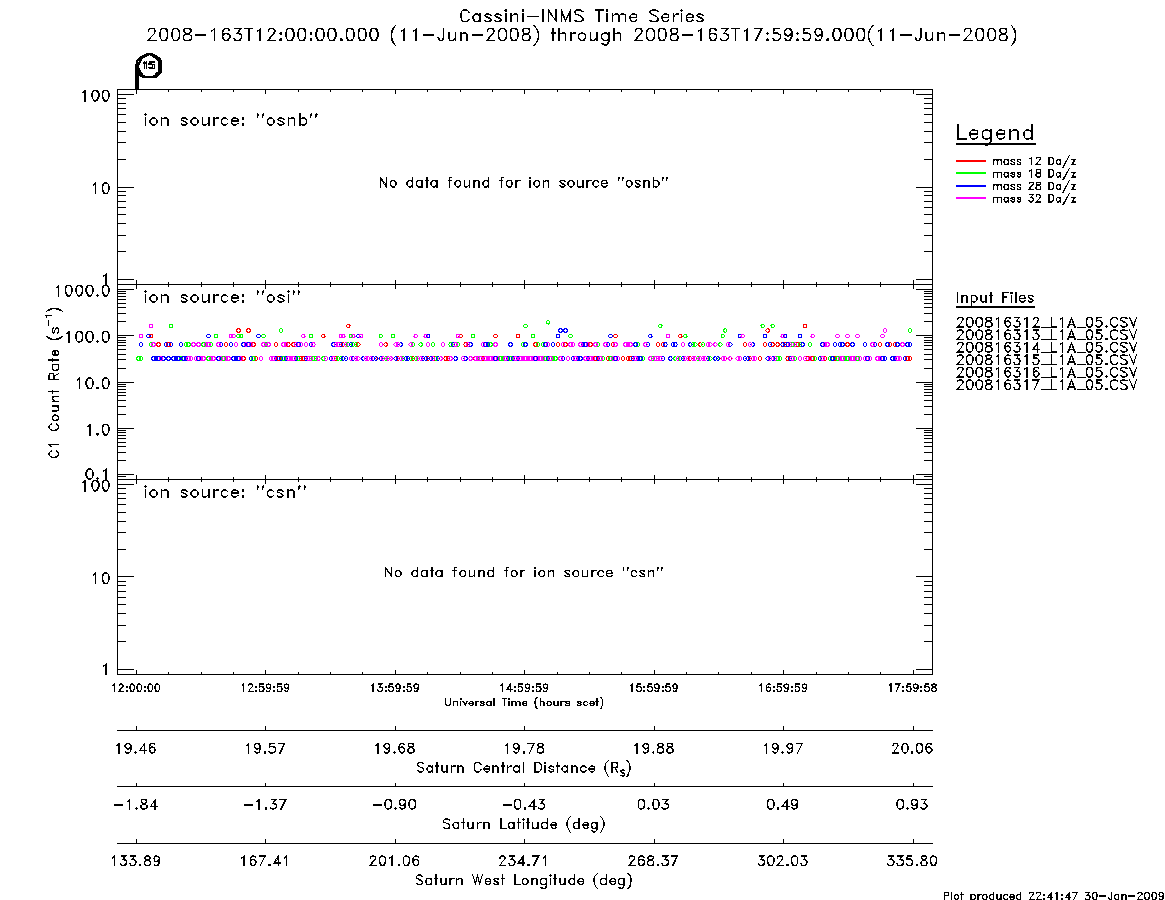Click the circled 115 flag marker icon
This screenshot has height=900, width=1165.
coord(148,68)
